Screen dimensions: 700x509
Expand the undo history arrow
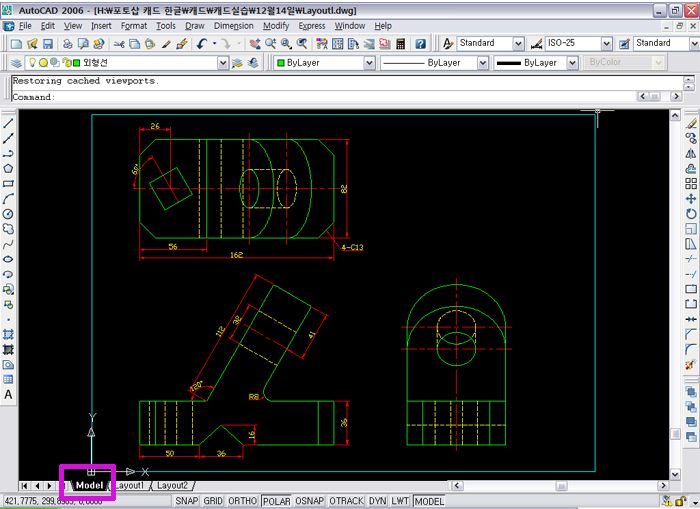214,44
